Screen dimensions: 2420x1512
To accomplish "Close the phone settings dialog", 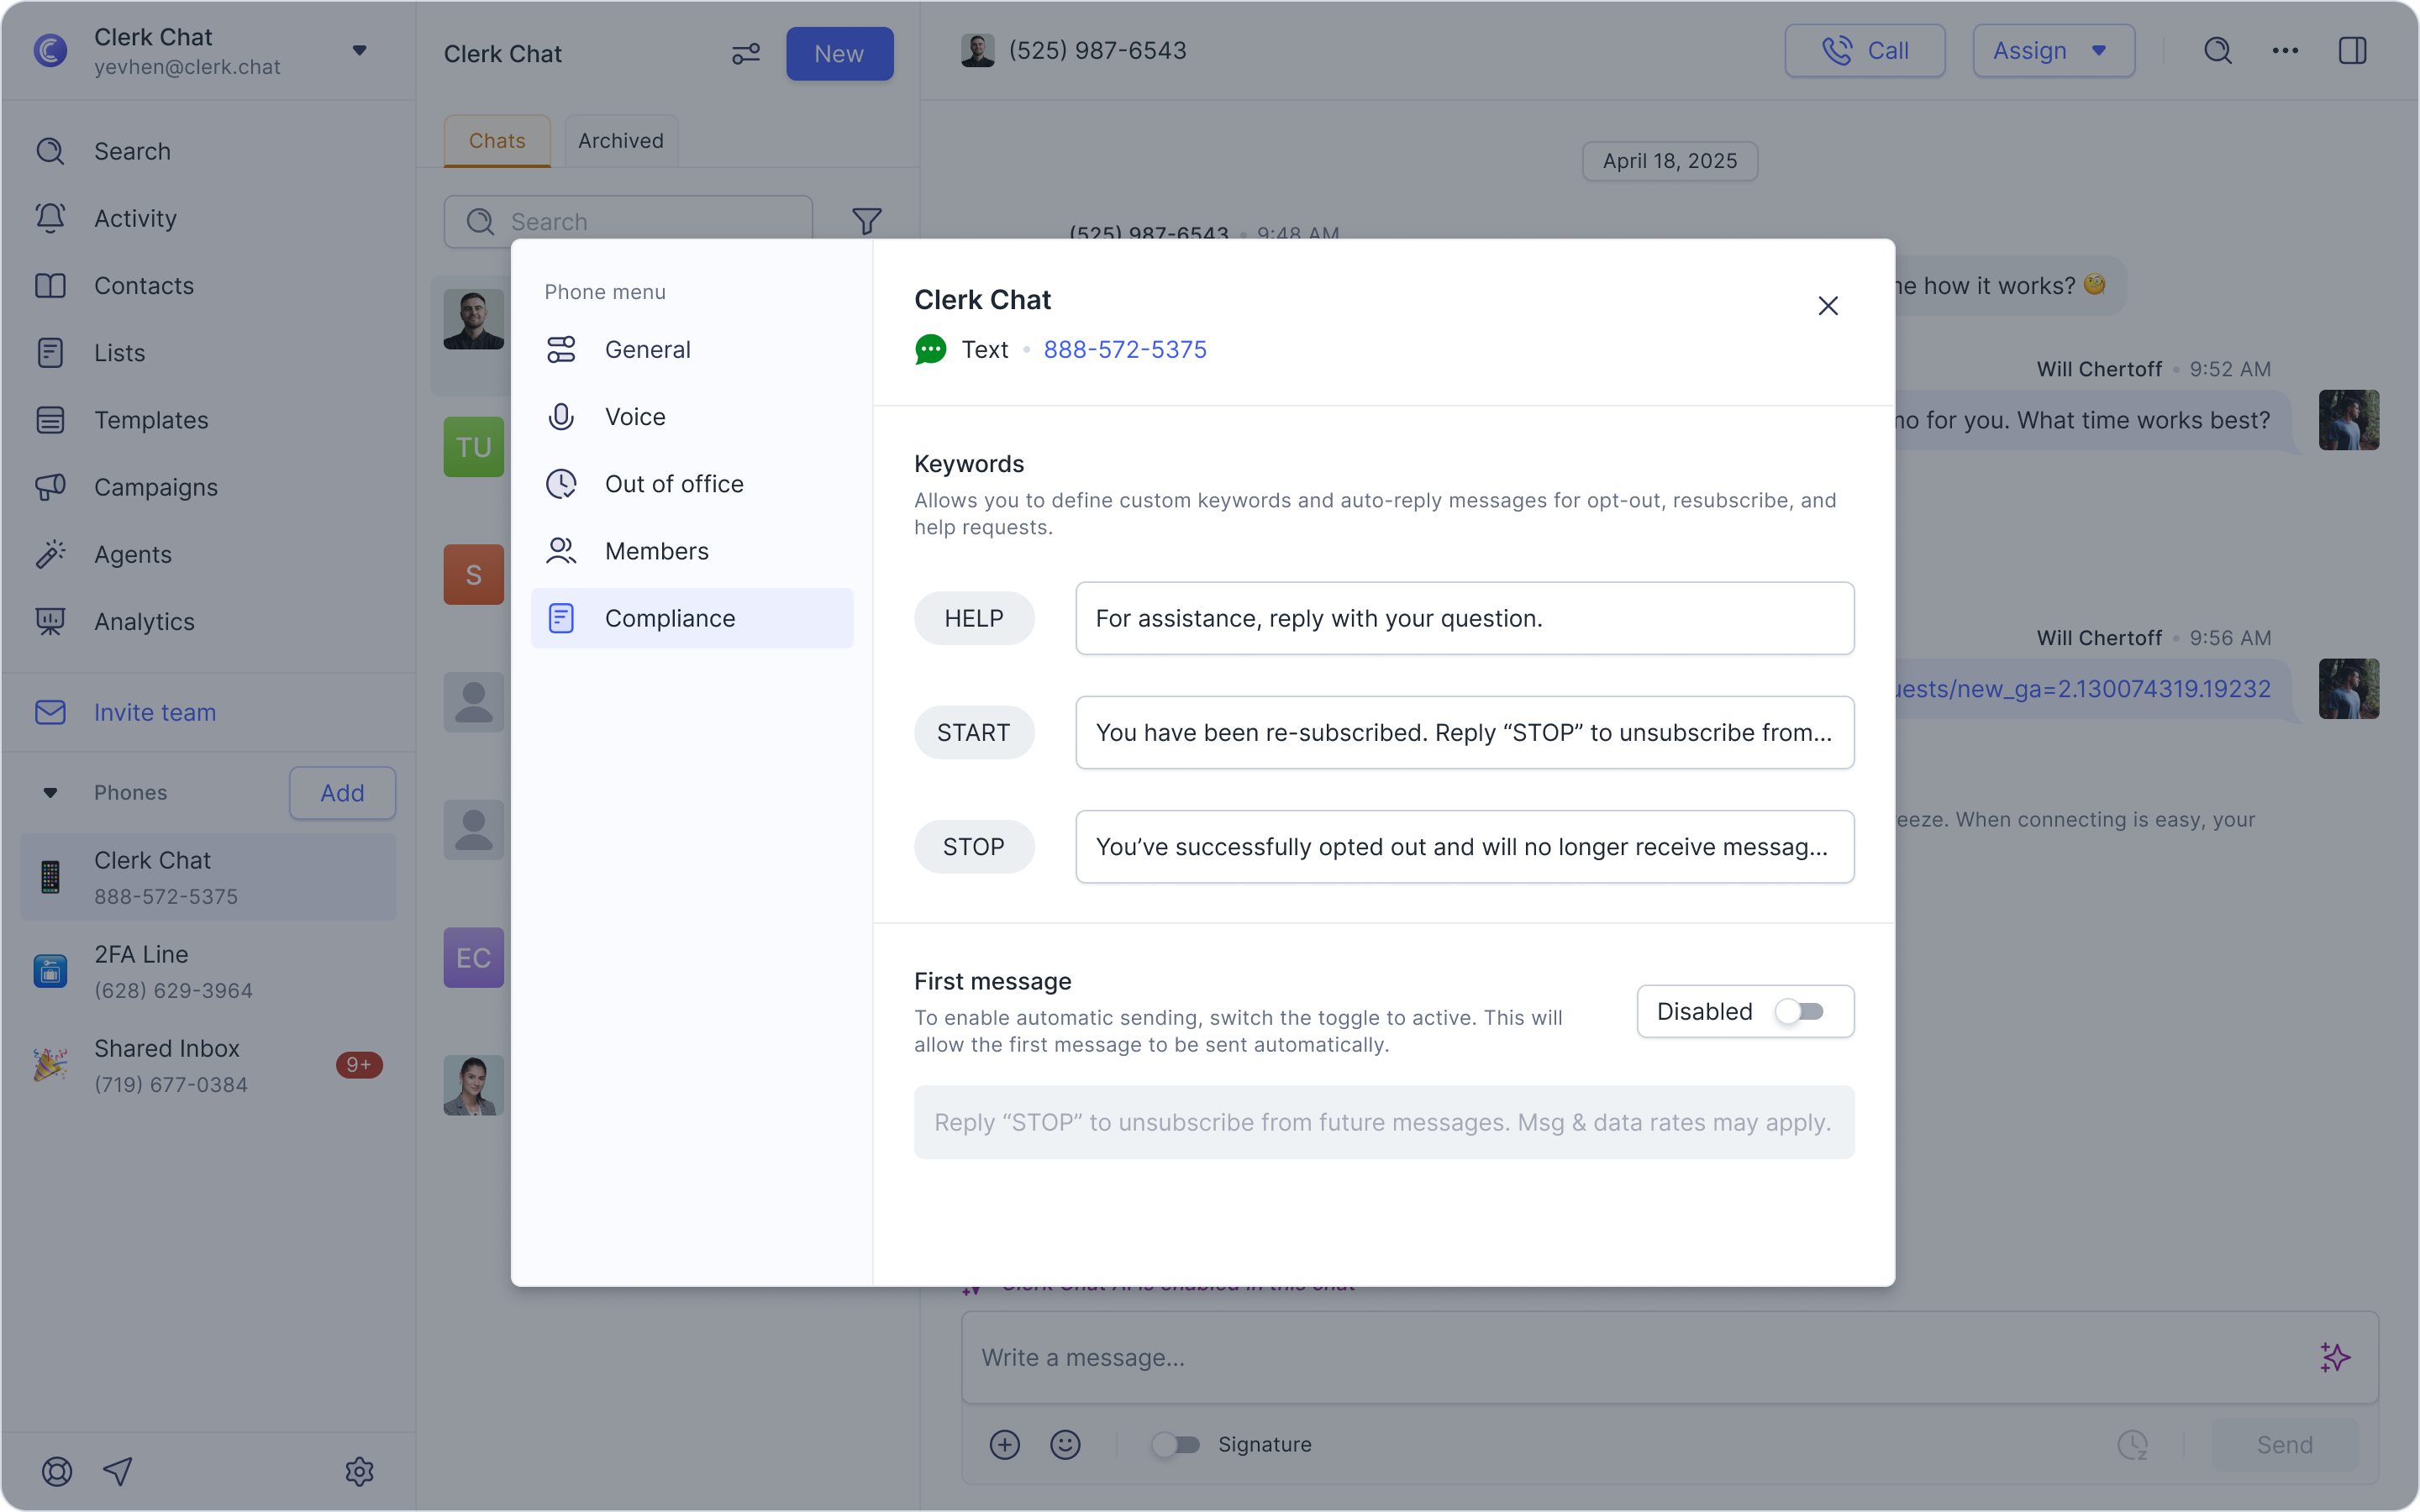I will (1827, 306).
